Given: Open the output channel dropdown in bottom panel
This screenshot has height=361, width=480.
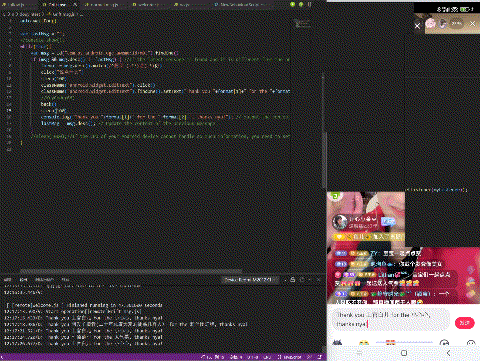Looking at the screenshot, I should (249, 279).
